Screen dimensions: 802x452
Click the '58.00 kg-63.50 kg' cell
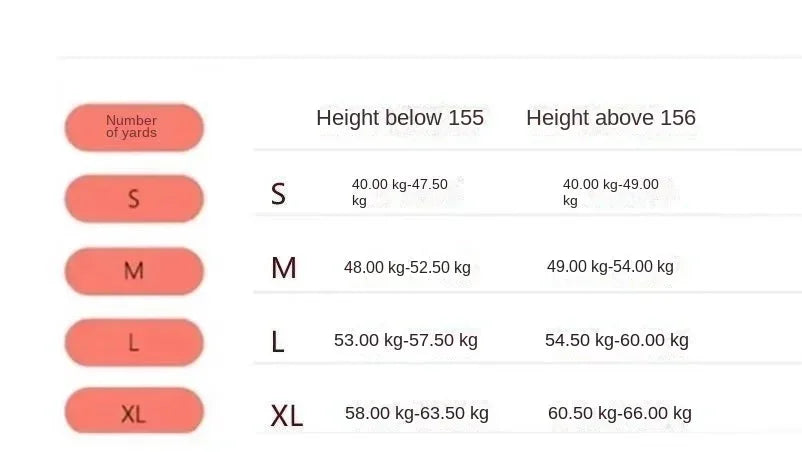tap(417, 413)
